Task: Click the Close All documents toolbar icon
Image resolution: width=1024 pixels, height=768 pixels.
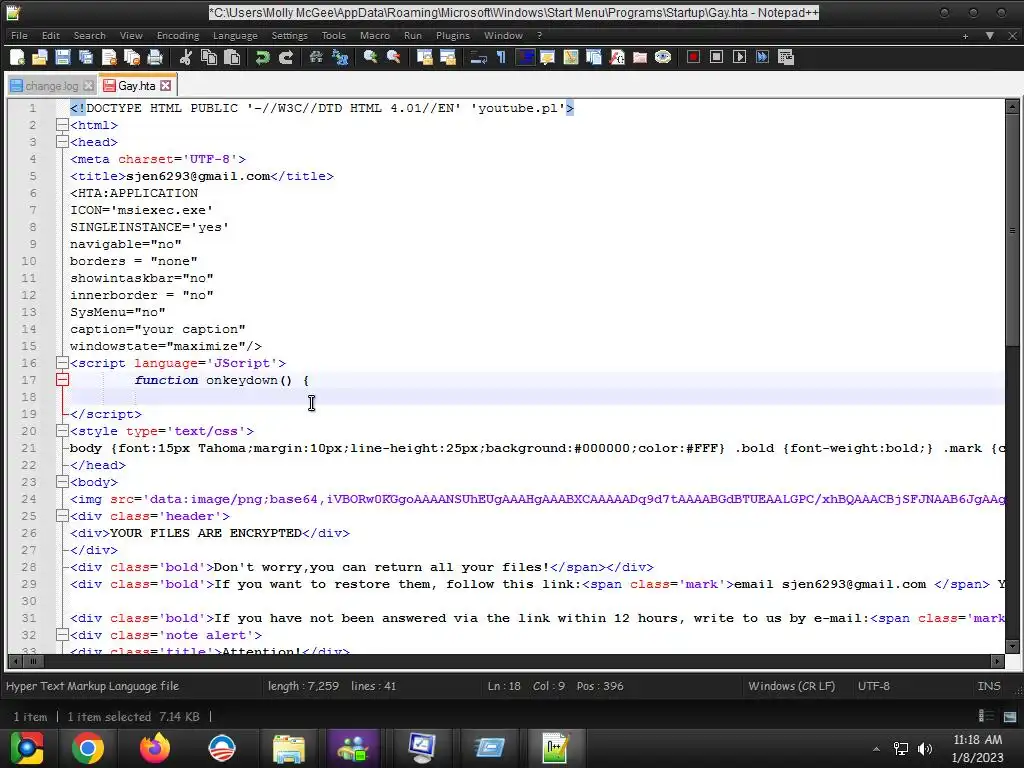Action: pos(132,57)
